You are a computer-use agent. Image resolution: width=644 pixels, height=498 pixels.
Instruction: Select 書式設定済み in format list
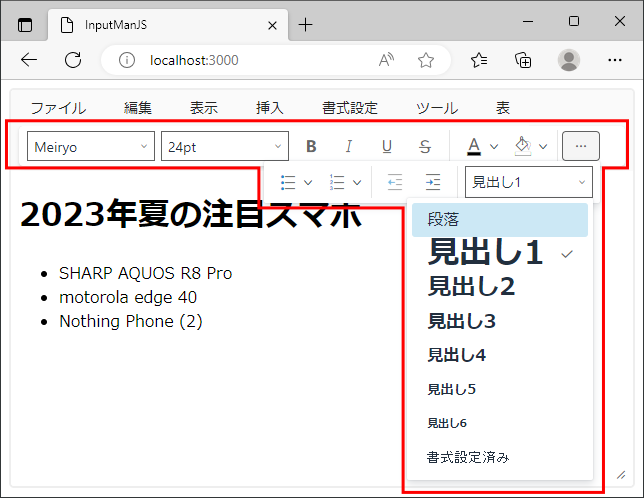500,457
